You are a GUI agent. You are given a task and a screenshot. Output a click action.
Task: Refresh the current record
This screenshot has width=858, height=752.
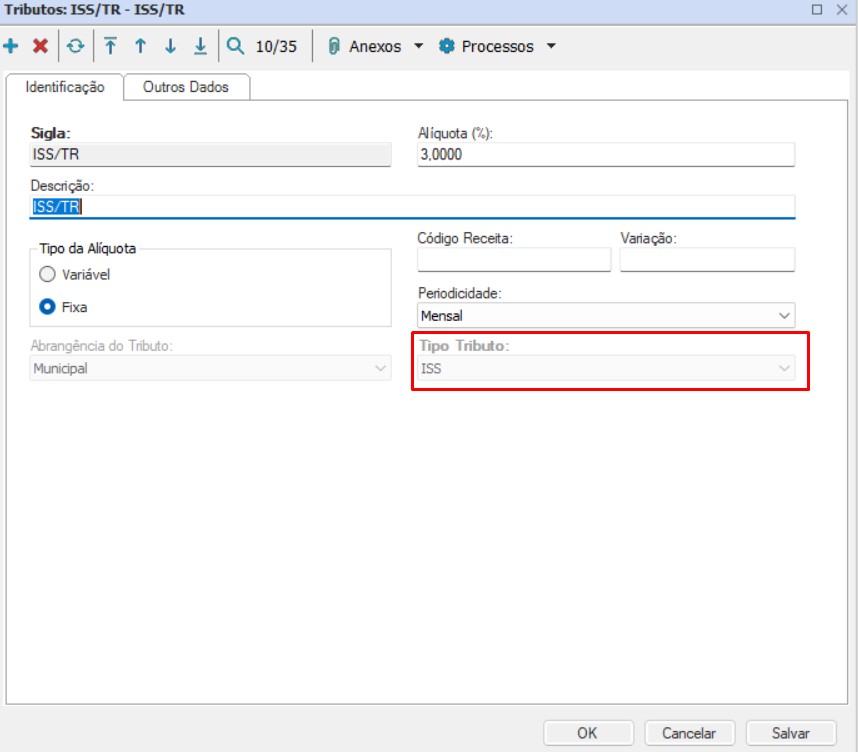76,46
